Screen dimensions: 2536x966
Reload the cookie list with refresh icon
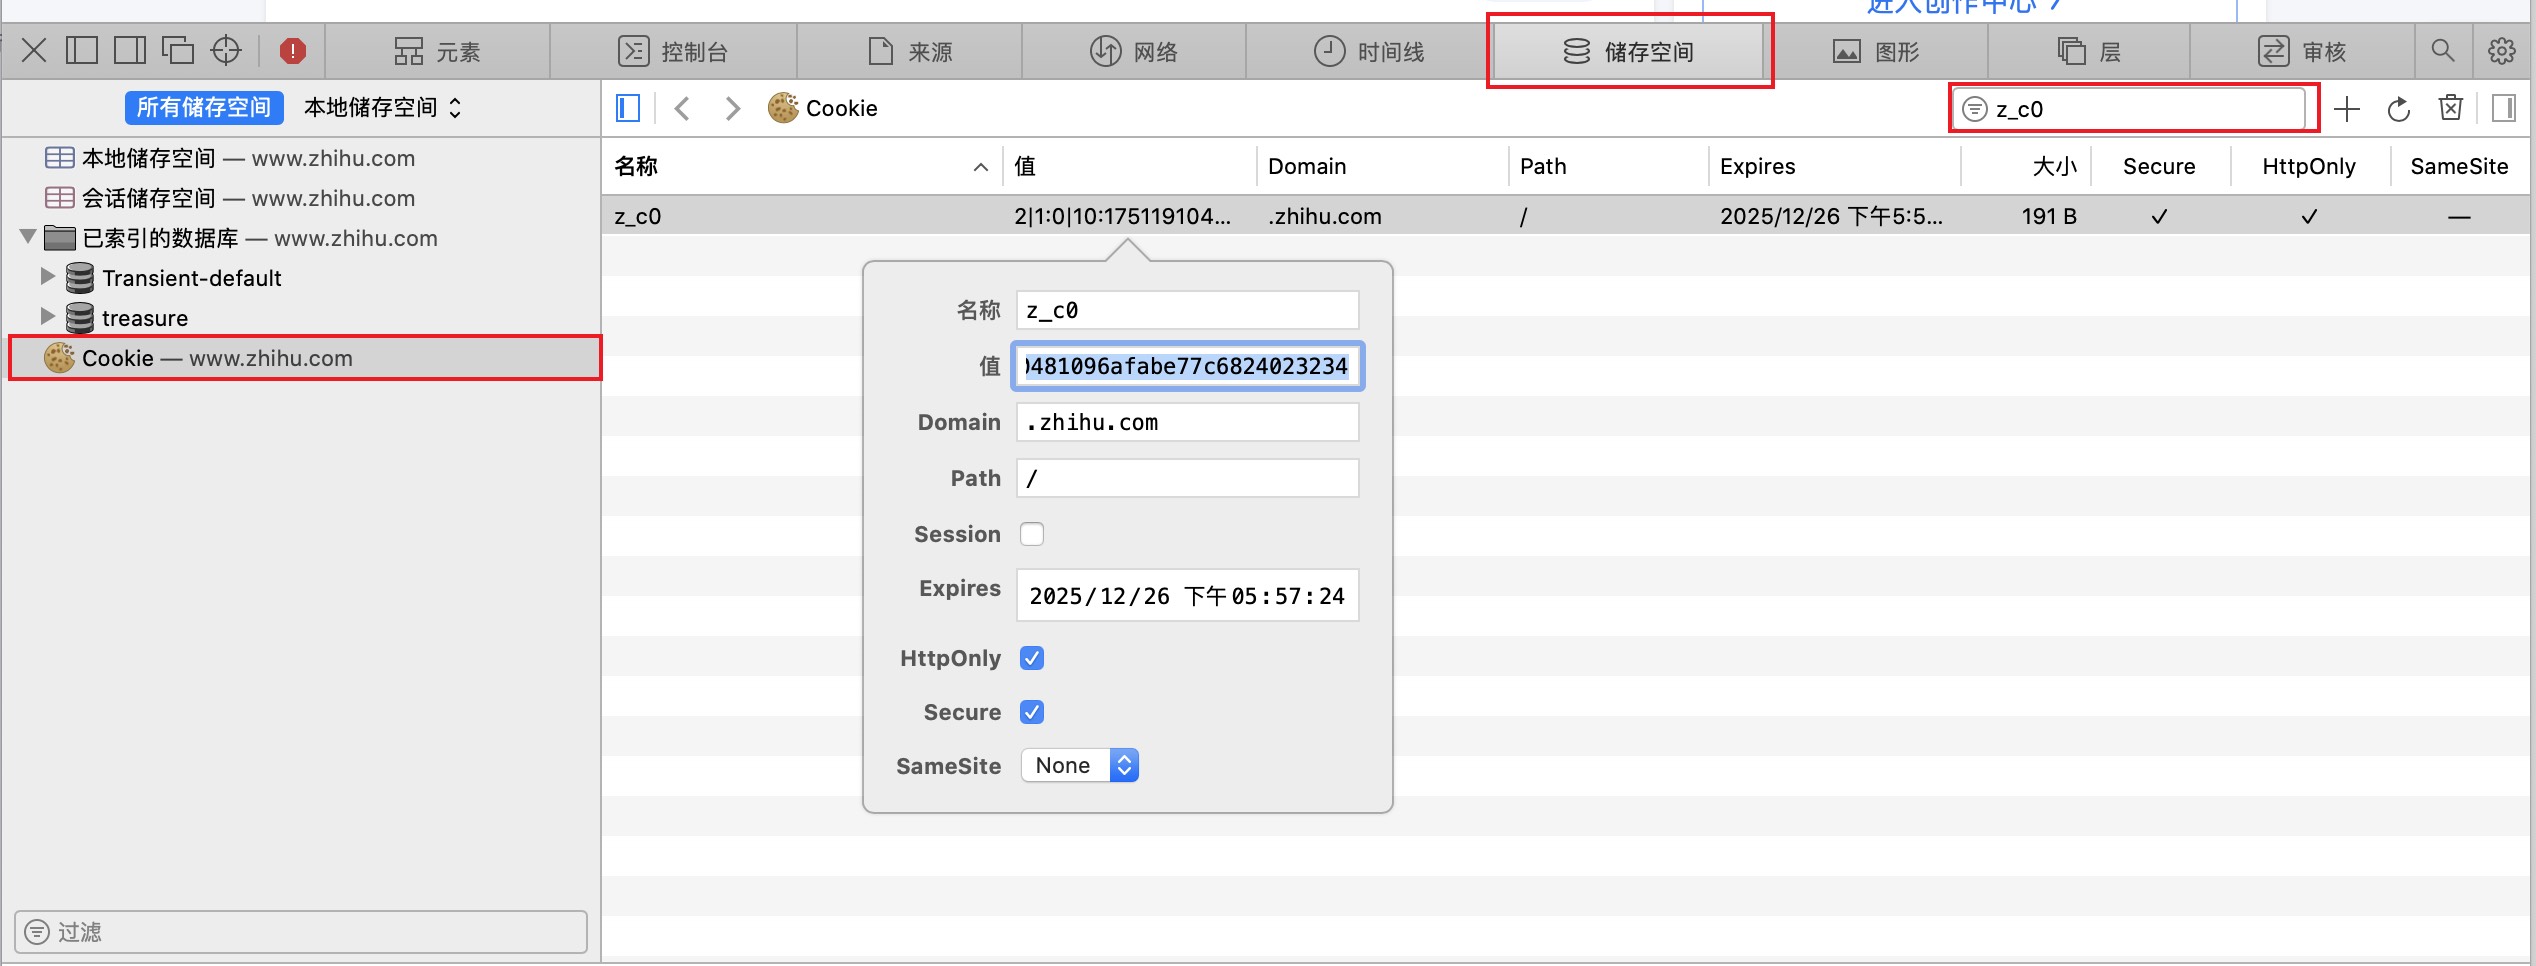(2398, 109)
